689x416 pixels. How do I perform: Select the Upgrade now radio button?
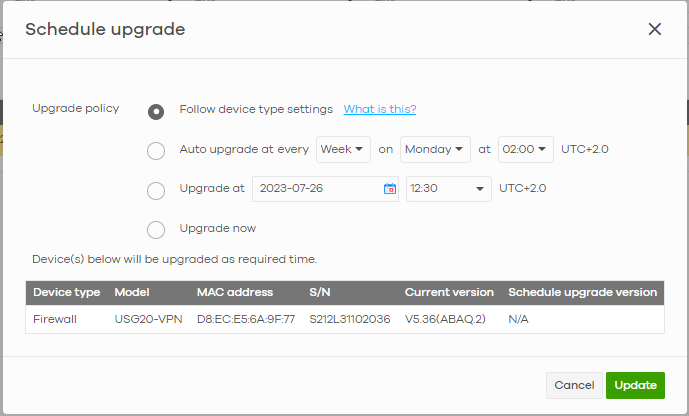156,230
